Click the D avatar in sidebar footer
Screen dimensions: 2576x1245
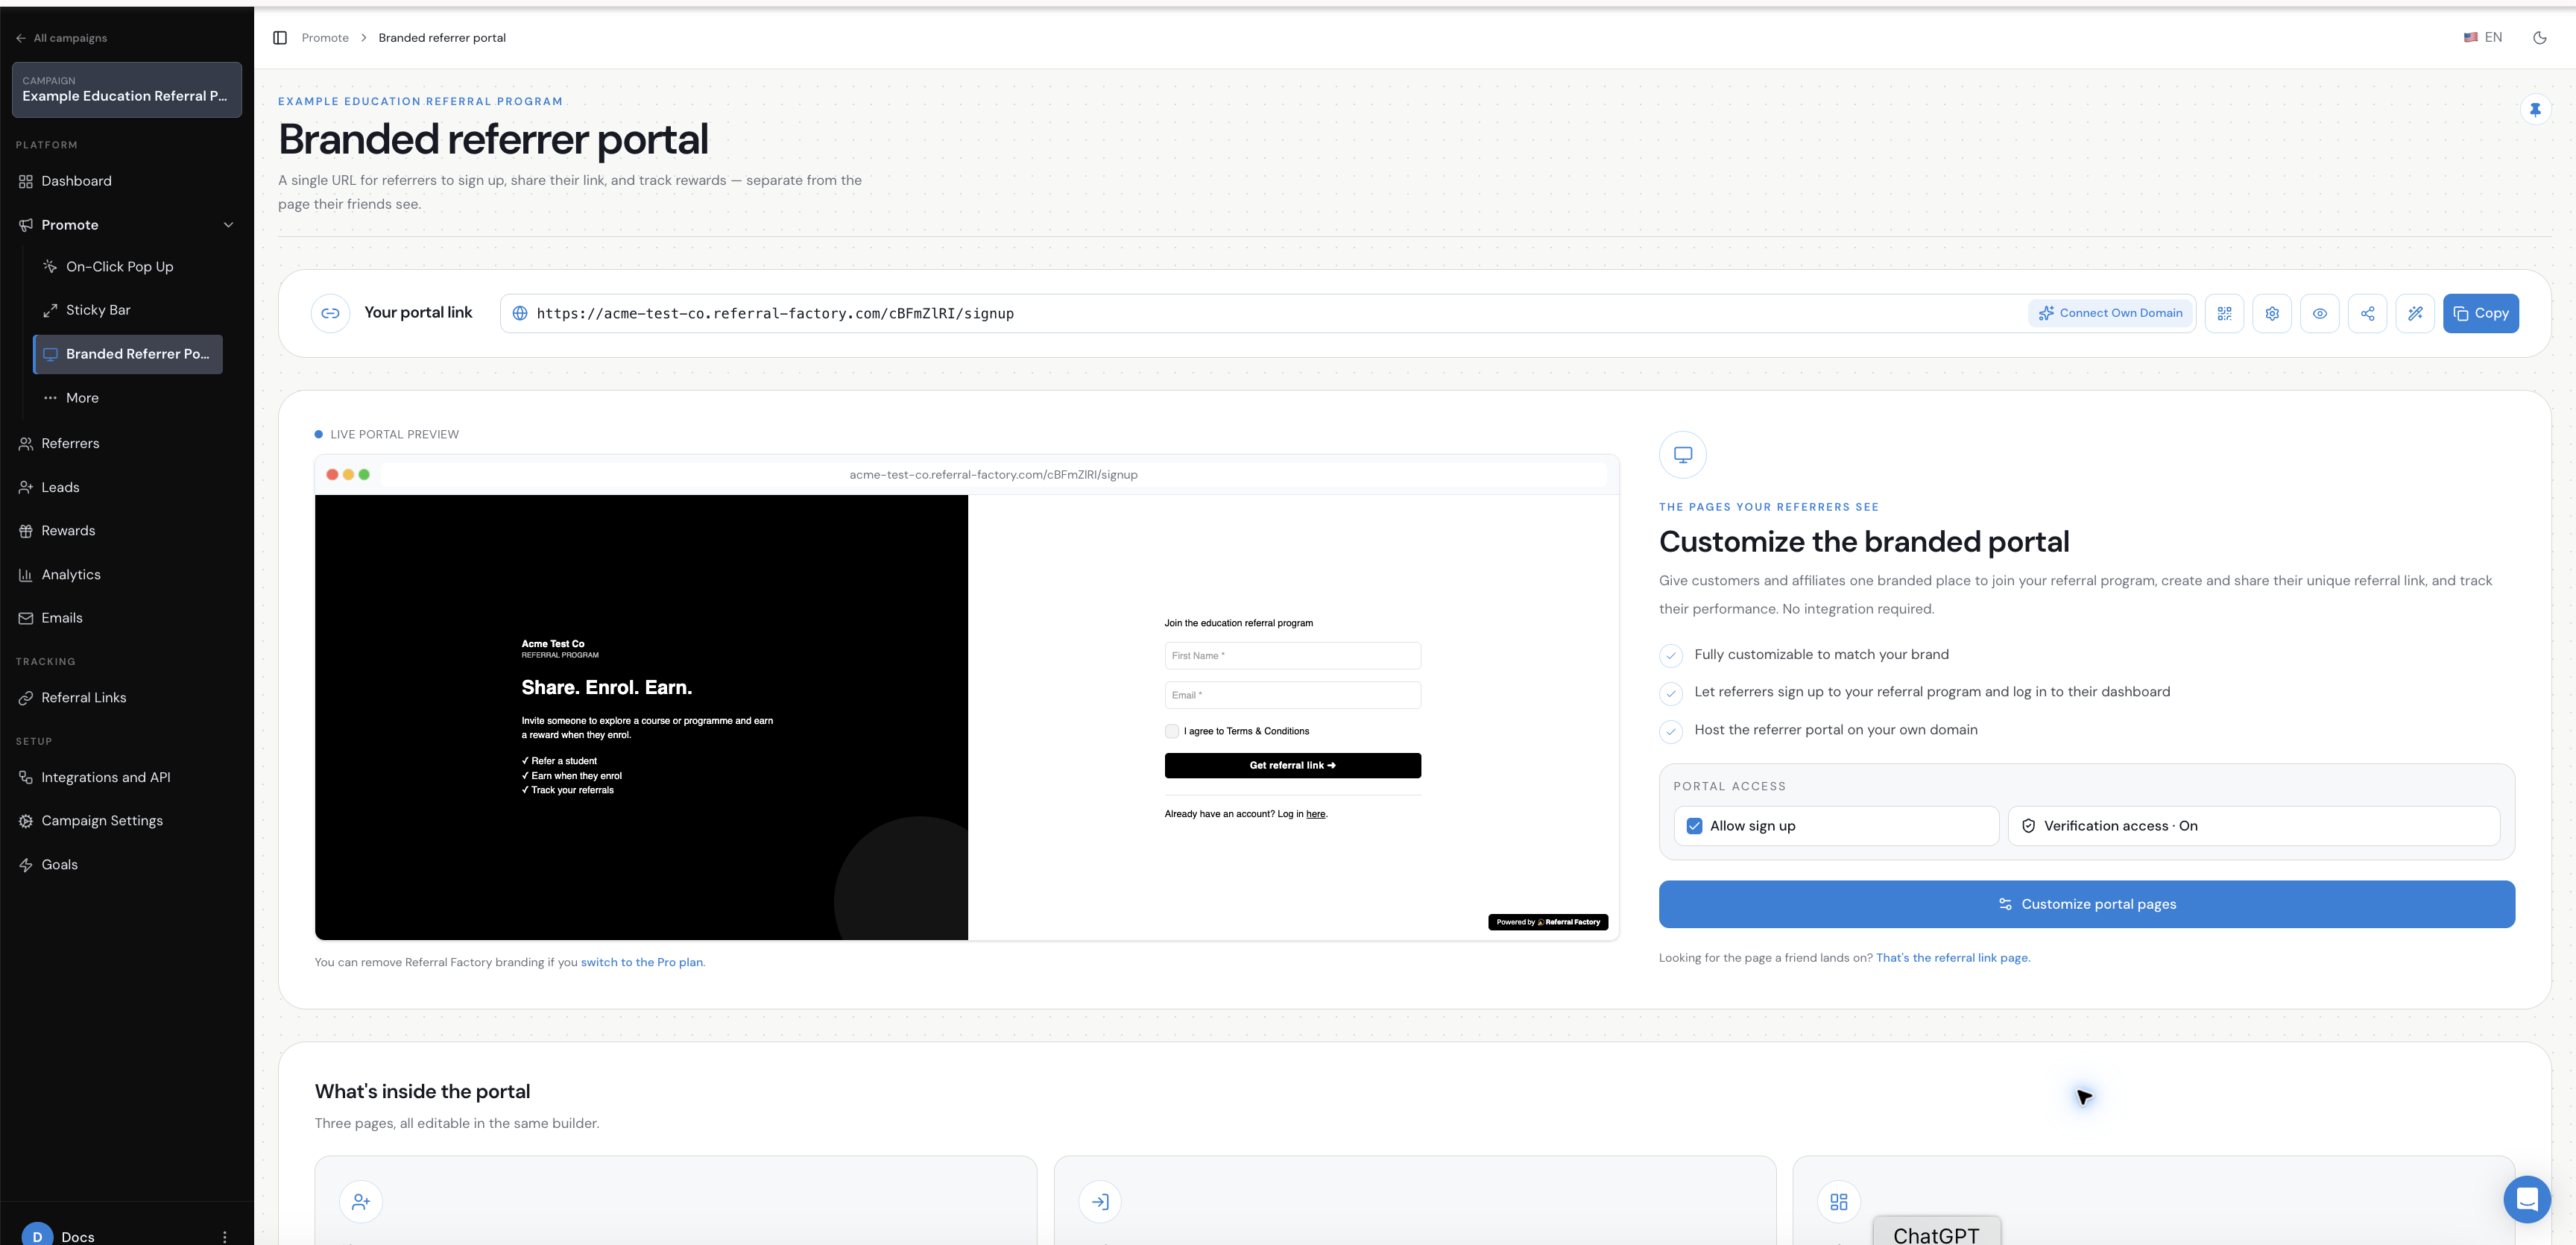(x=37, y=1235)
